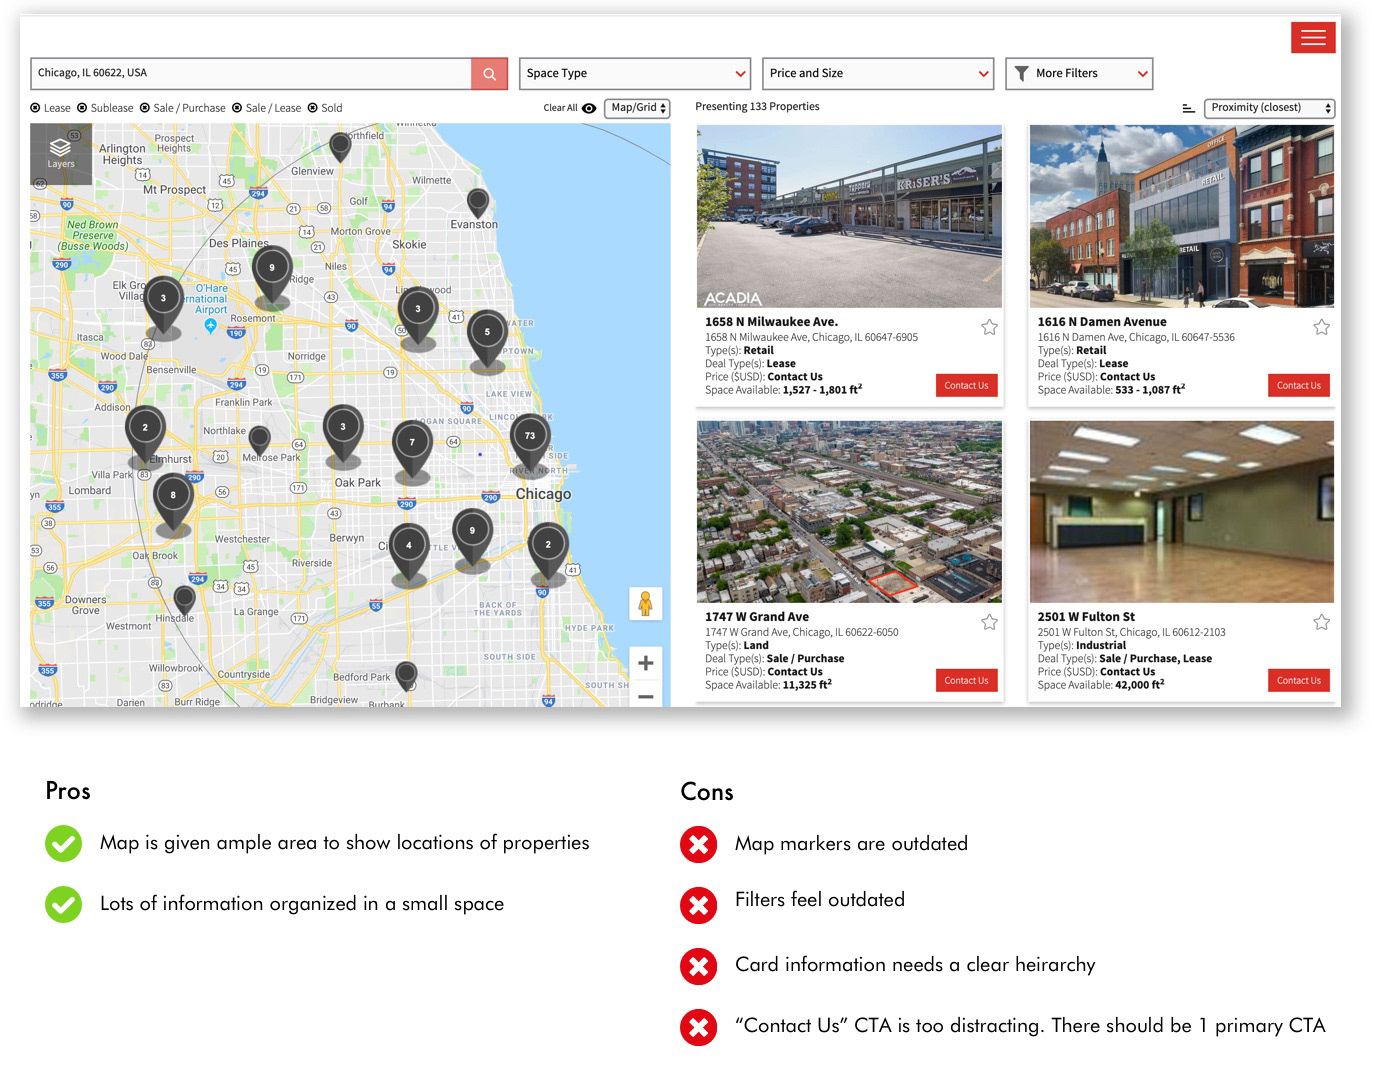Click the map cluster marker showing 4

[408, 550]
